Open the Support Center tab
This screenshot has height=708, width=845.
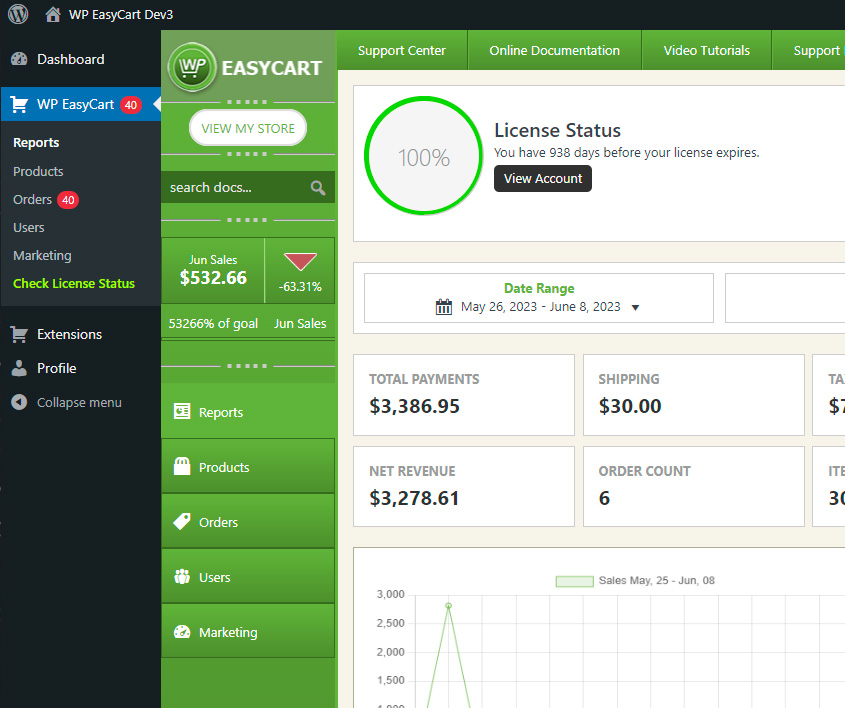[x=401, y=50]
